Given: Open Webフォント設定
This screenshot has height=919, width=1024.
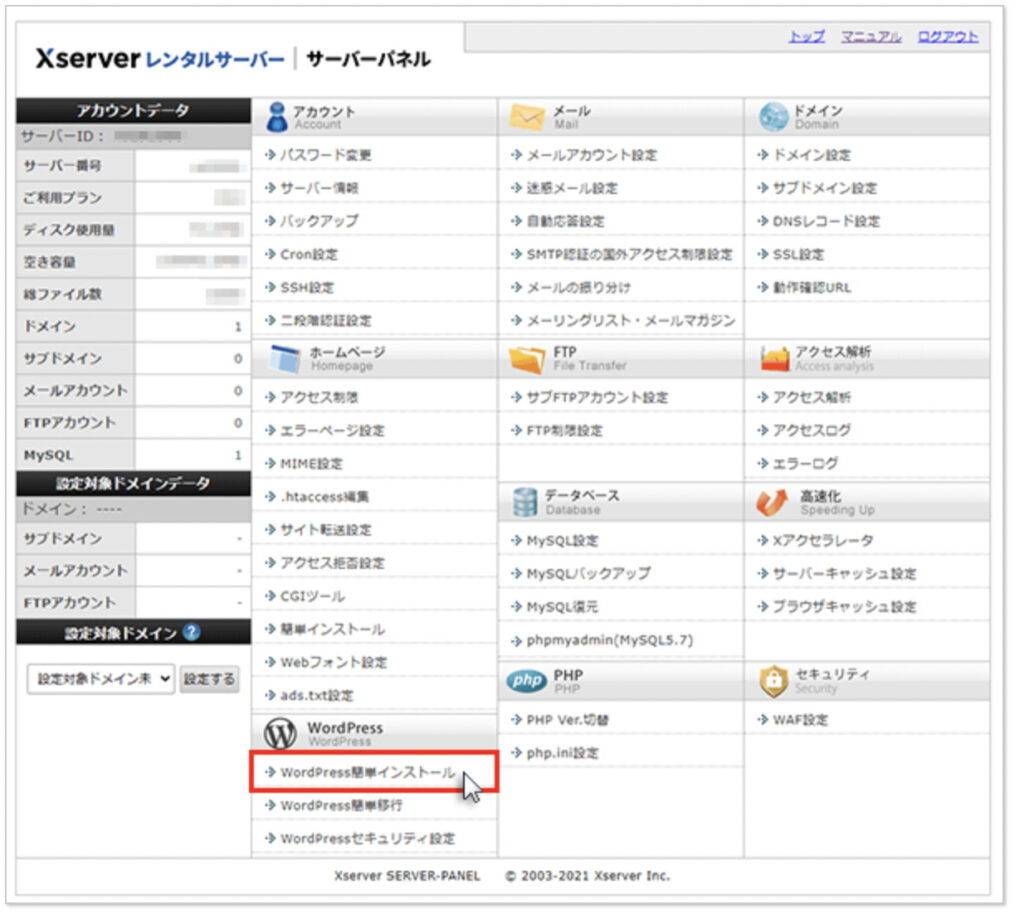Looking at the screenshot, I should [333, 662].
